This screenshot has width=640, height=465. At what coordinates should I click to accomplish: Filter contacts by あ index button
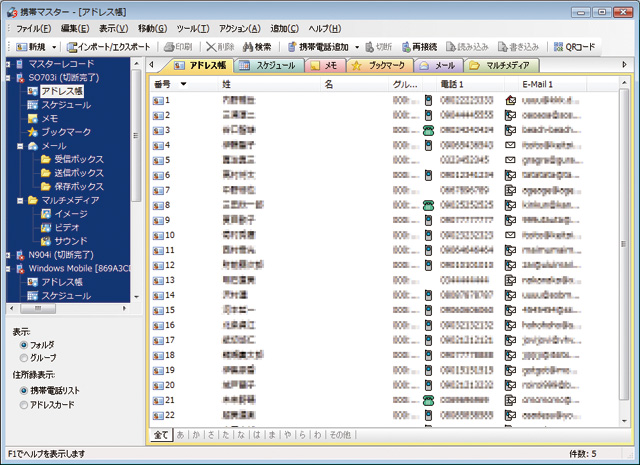click(x=180, y=435)
